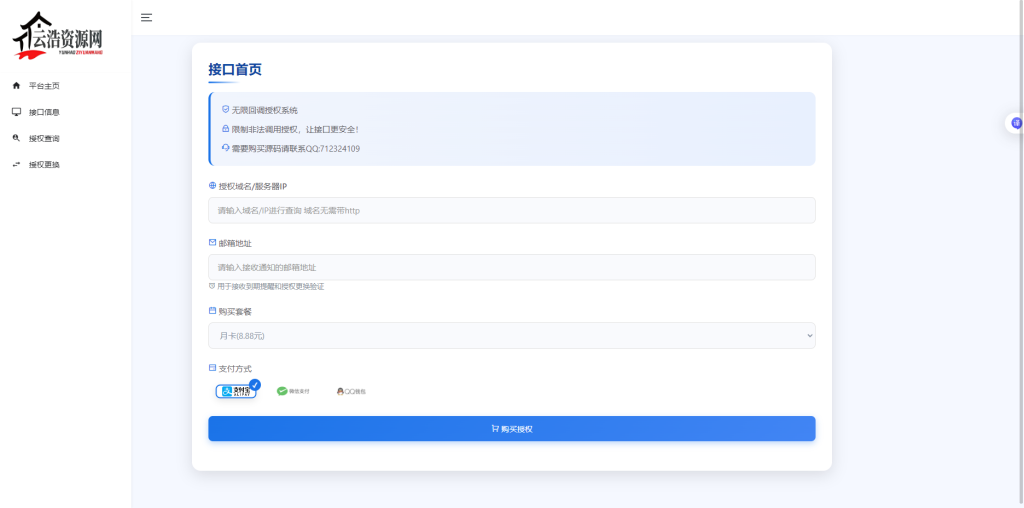Click the envelope icon beside 邮箱地址 label
Viewport: 1024px width, 508px height.
click(x=212, y=243)
